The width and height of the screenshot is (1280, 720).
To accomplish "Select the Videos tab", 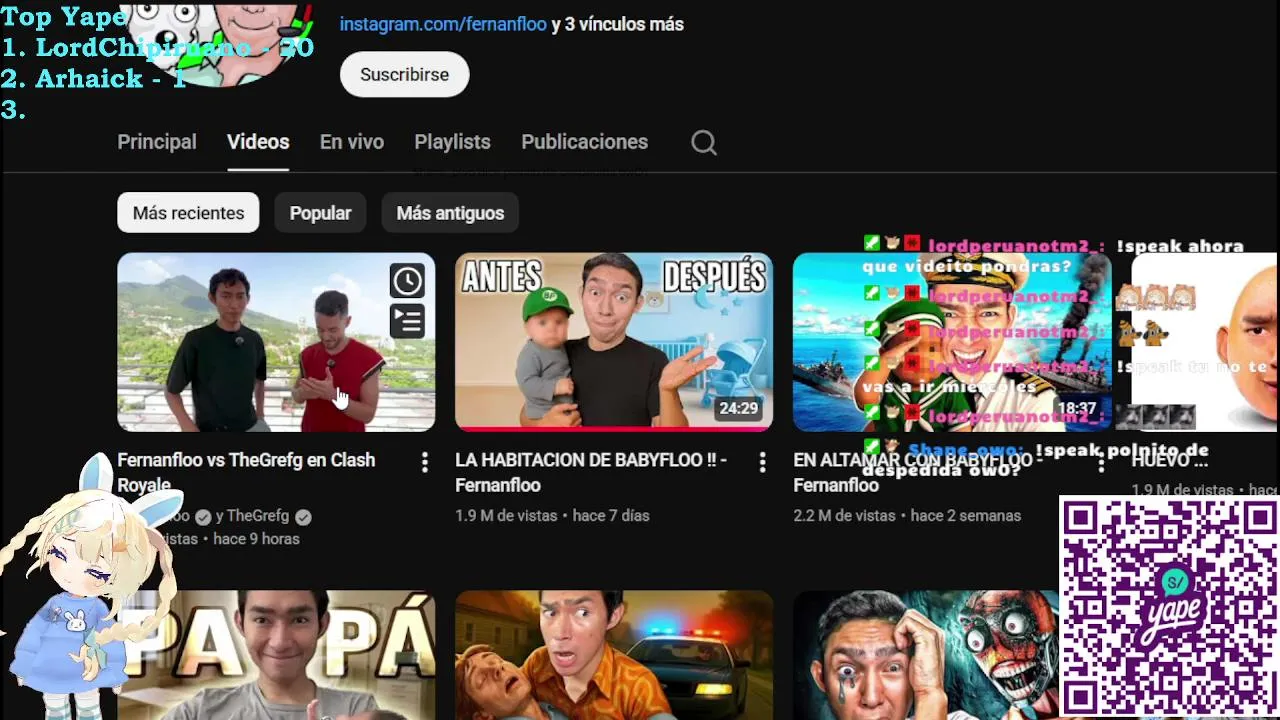I will point(258,142).
